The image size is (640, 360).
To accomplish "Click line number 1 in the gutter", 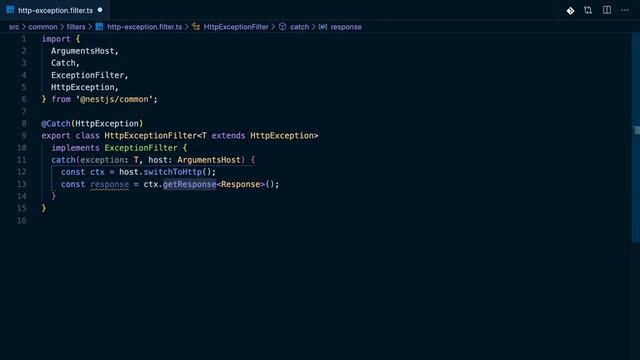I will point(24,39).
